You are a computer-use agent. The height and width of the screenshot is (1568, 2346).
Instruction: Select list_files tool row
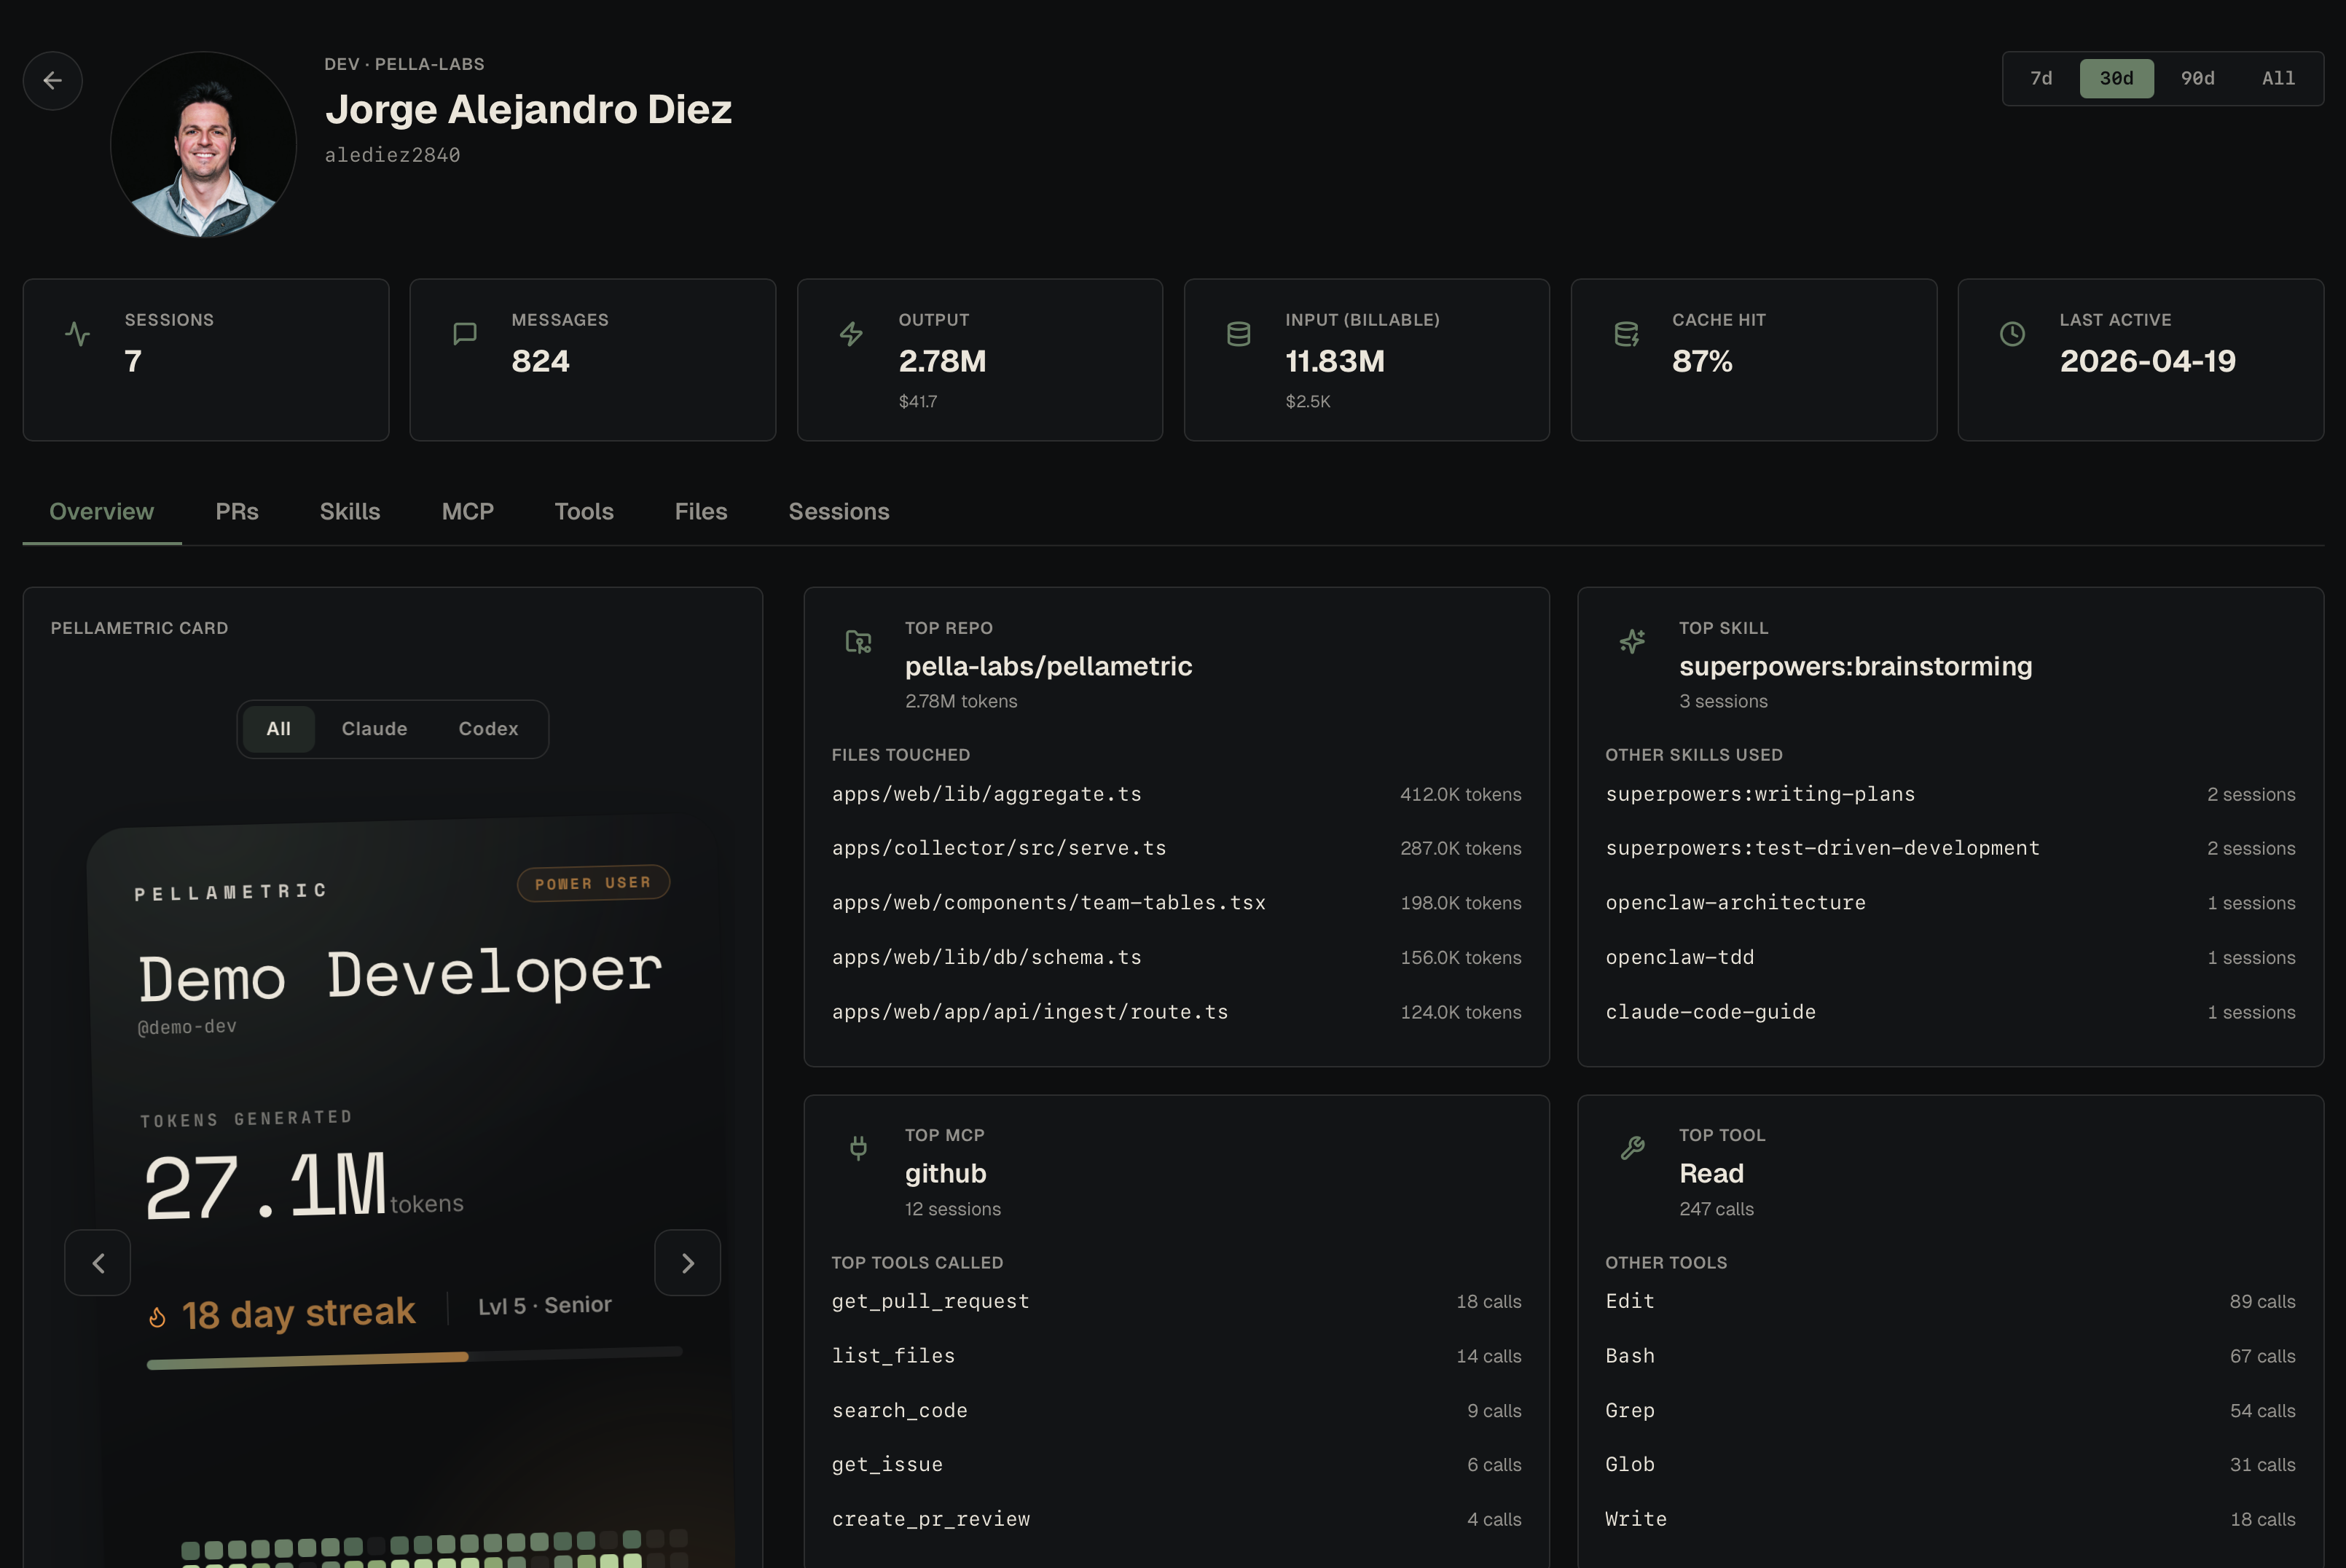[1176, 1356]
